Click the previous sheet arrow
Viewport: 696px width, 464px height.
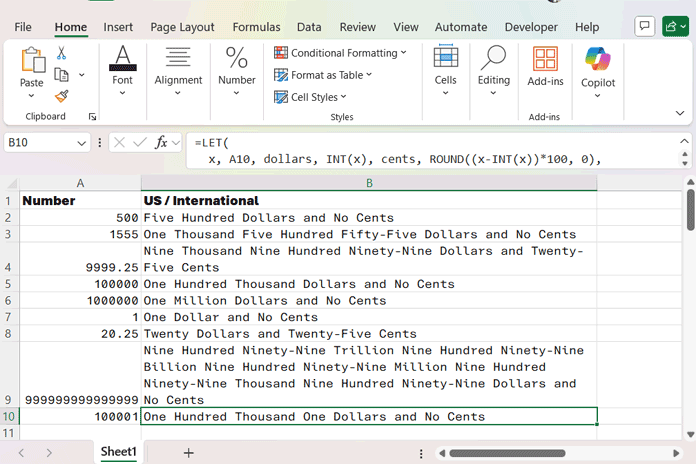pos(21,453)
